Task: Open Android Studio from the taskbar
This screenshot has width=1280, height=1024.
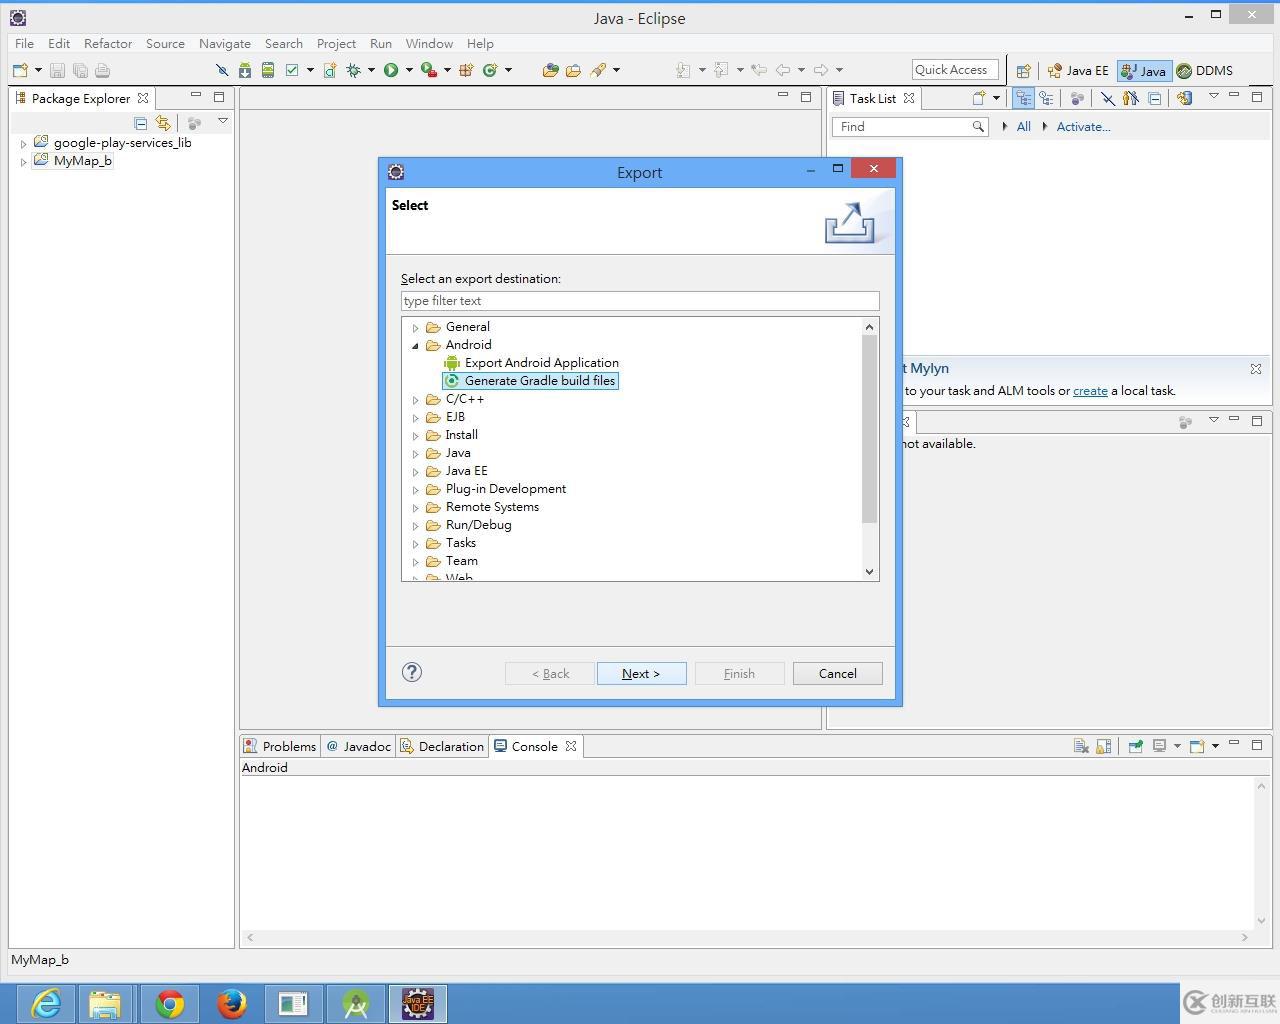Action: coord(356,1003)
